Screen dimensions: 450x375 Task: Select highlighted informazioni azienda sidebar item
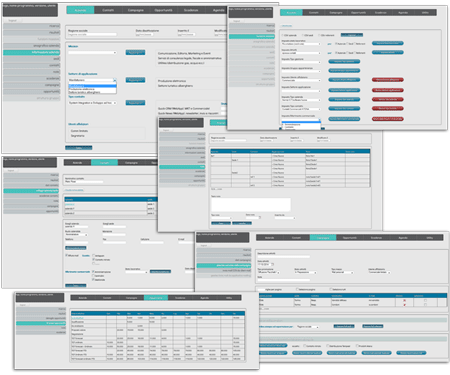[32, 52]
